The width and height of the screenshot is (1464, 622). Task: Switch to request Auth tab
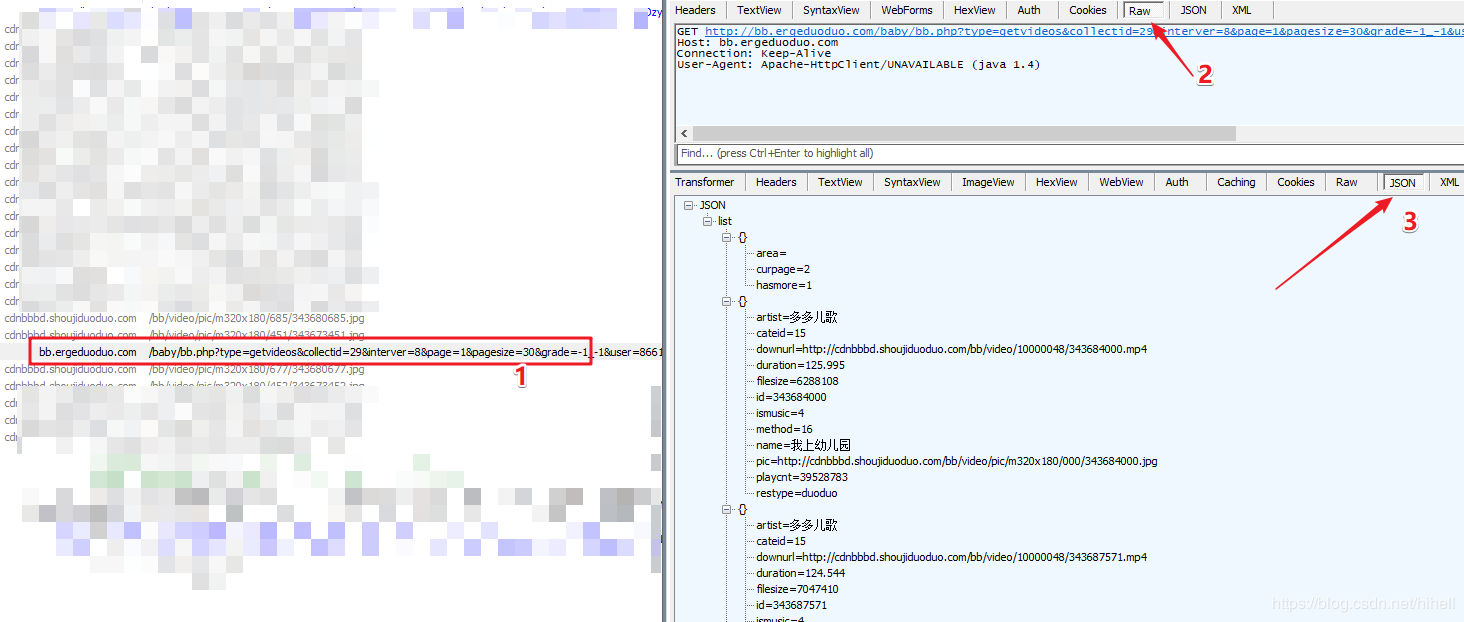coord(1029,10)
